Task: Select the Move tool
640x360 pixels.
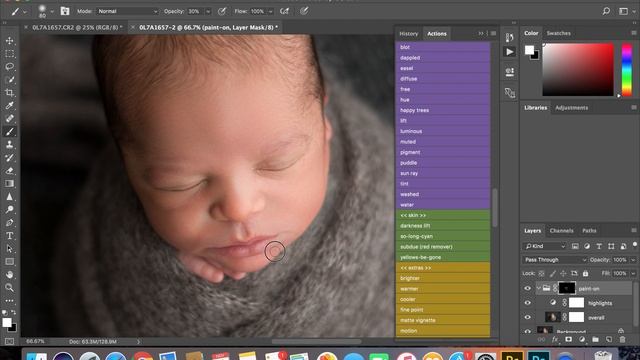Action: (x=10, y=41)
